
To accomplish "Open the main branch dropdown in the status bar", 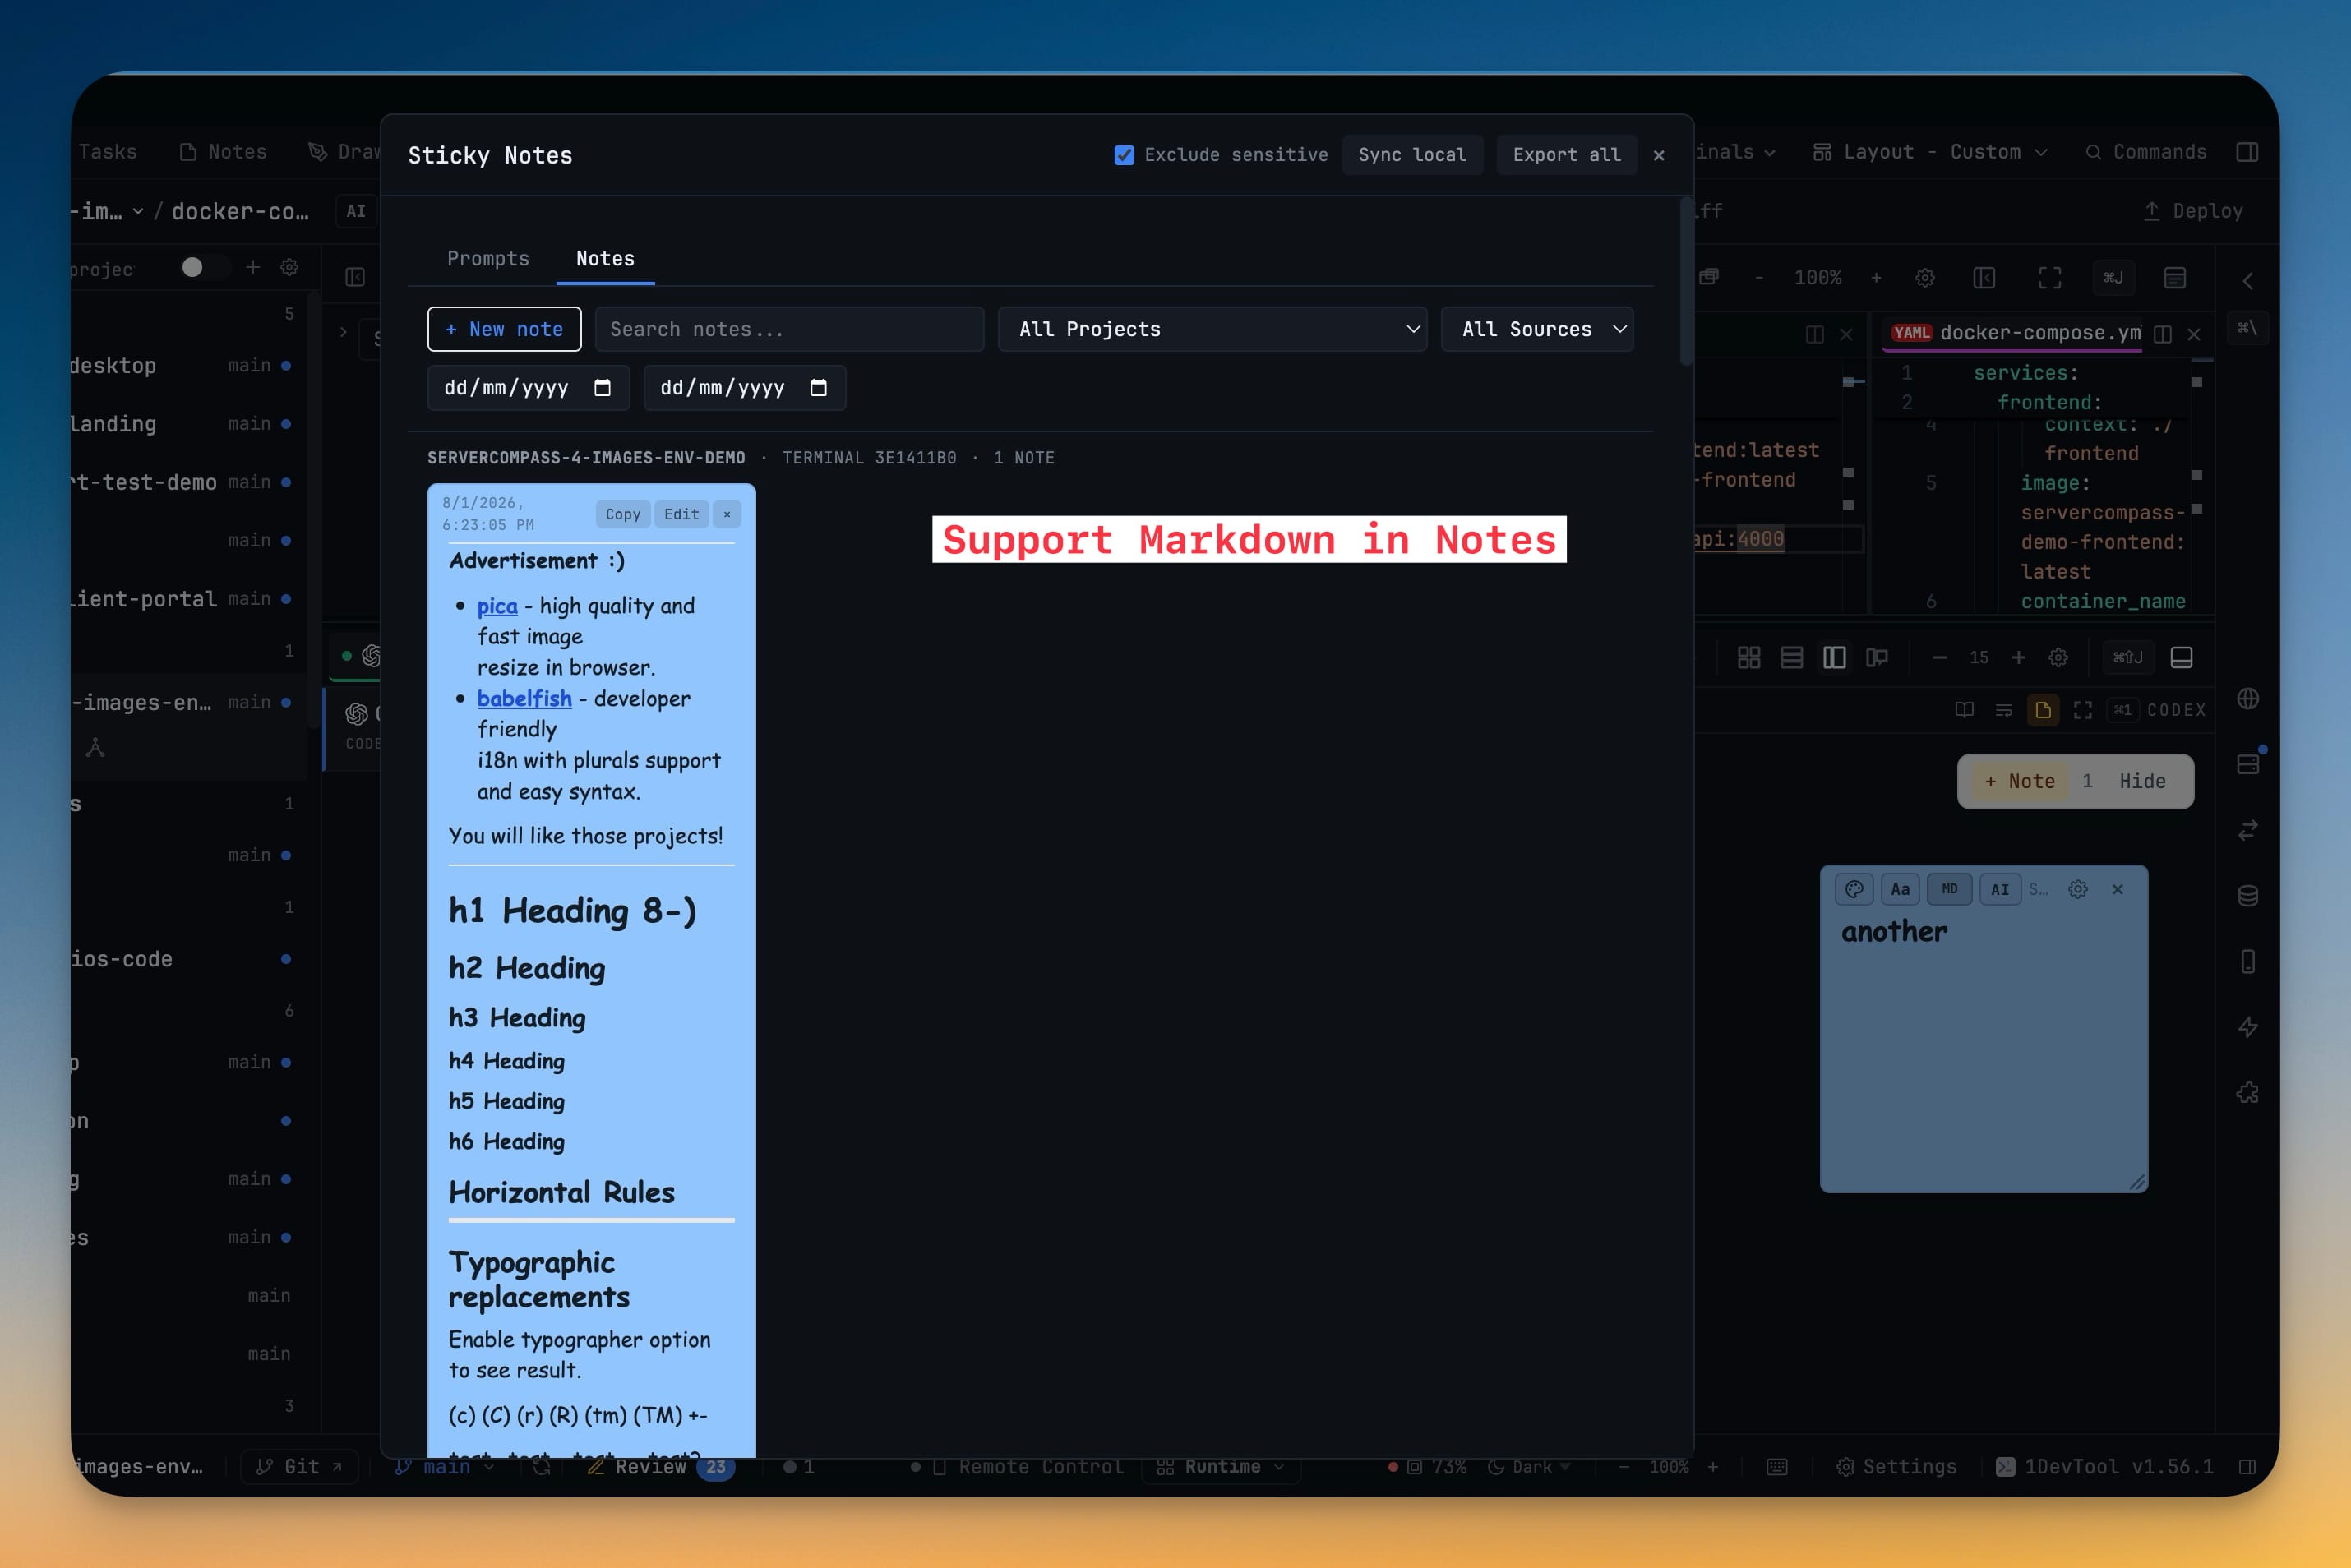I will click(x=445, y=1467).
